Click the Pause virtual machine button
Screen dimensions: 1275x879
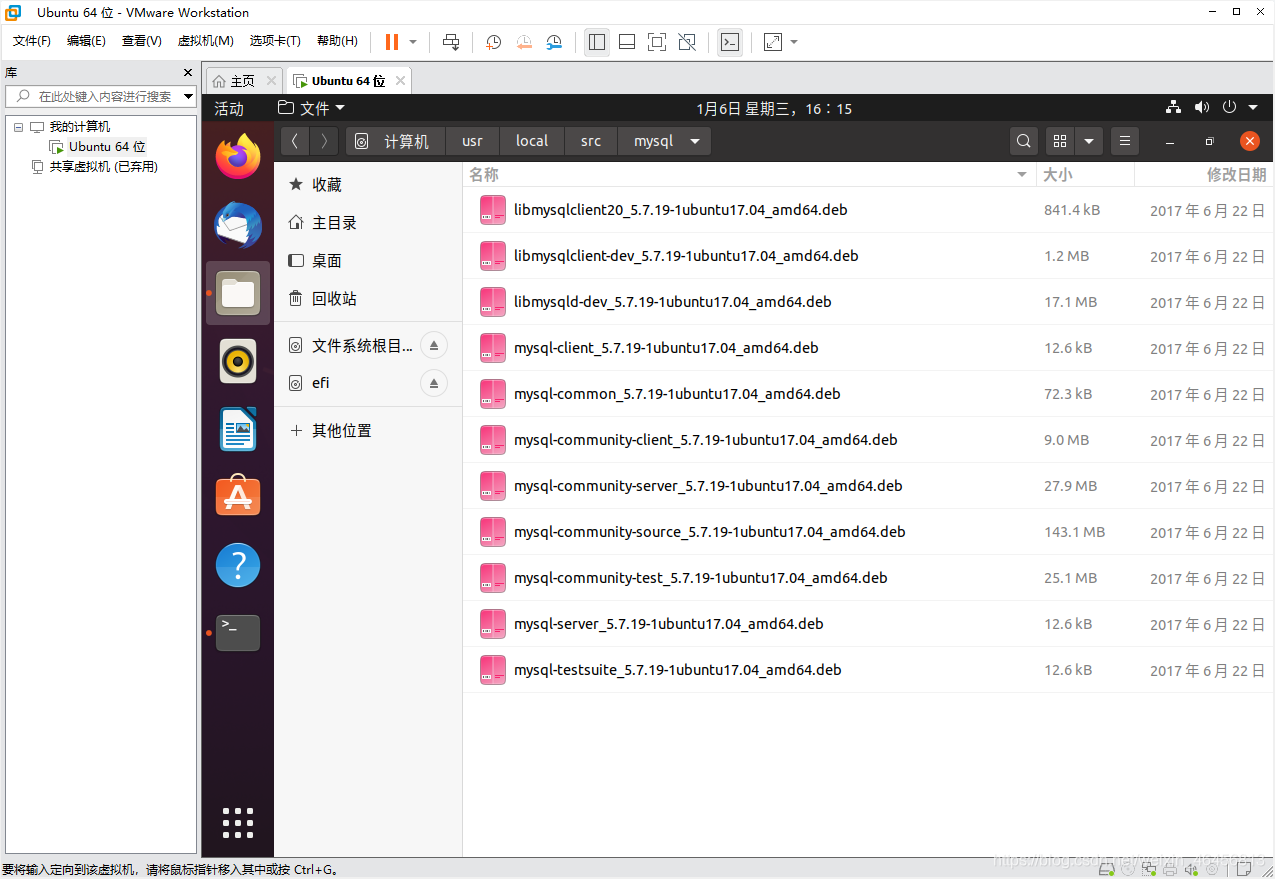tap(391, 42)
